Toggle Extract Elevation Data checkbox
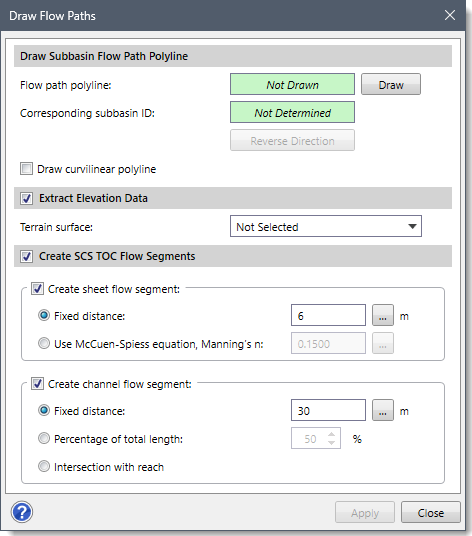The image size is (472, 536). [26, 198]
